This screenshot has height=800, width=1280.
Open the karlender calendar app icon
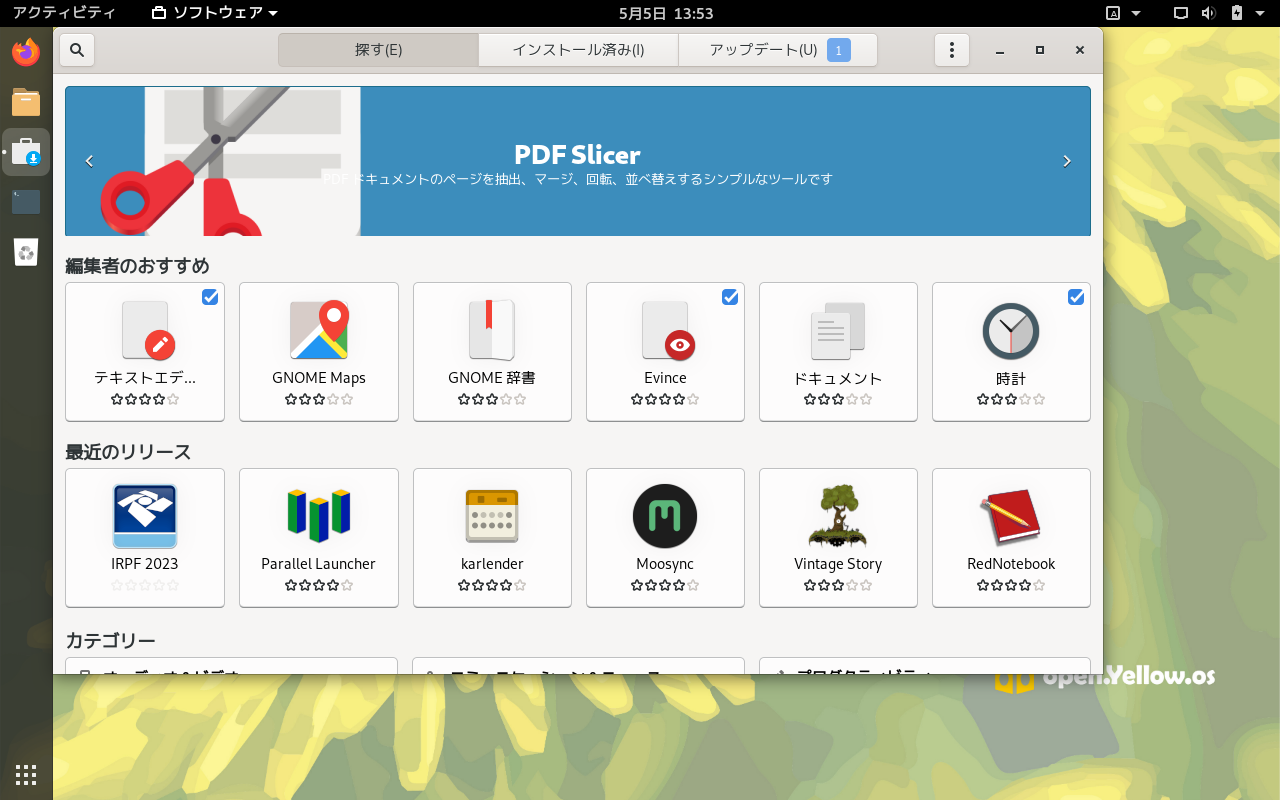(491, 517)
